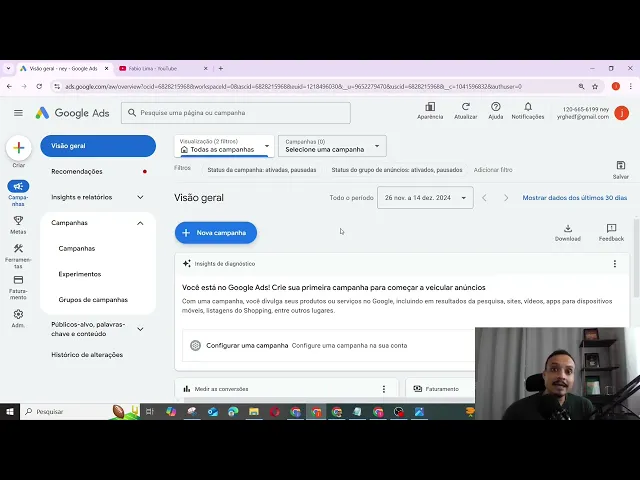640x480 pixels.
Task: Open date range 26 nov. a 14 dez. dropdown
Action: click(425, 198)
